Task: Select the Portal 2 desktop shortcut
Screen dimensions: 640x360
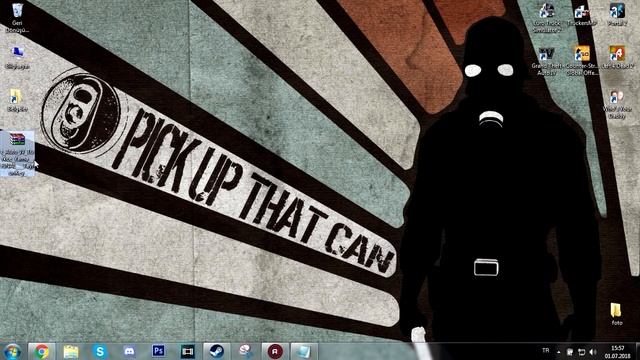Action: 617,15
